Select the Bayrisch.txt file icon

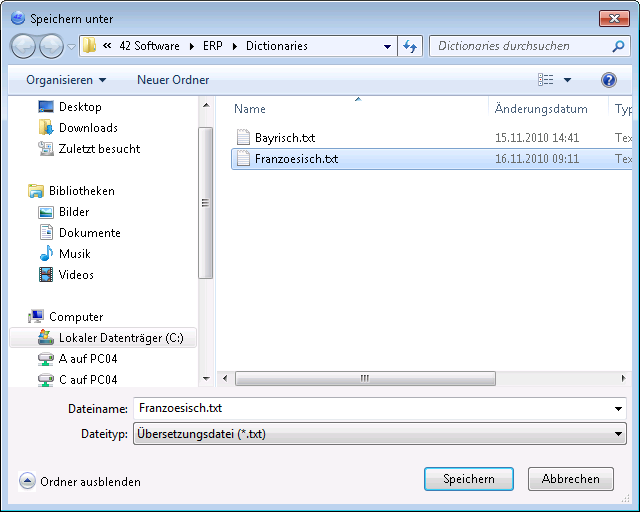tap(243, 138)
